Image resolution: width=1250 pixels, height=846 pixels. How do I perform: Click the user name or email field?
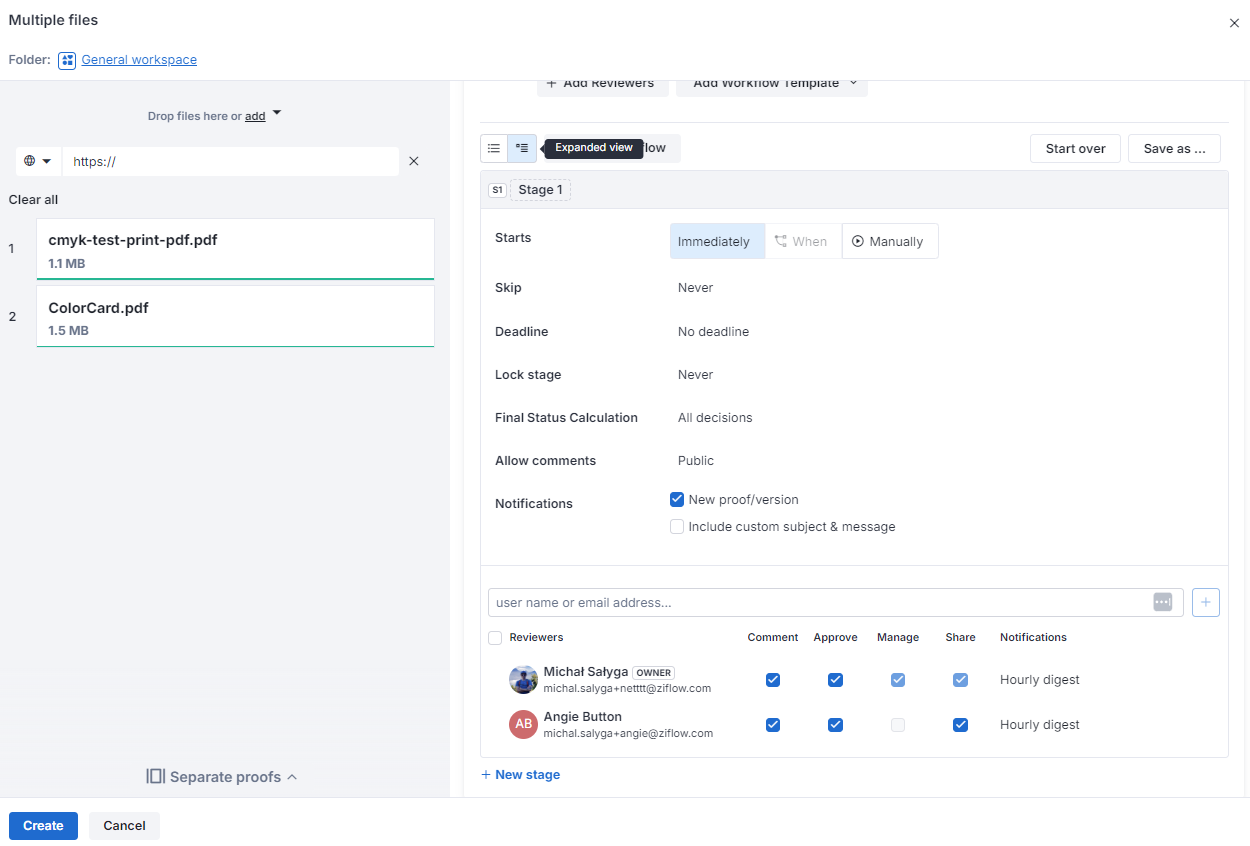pyautogui.click(x=820, y=602)
